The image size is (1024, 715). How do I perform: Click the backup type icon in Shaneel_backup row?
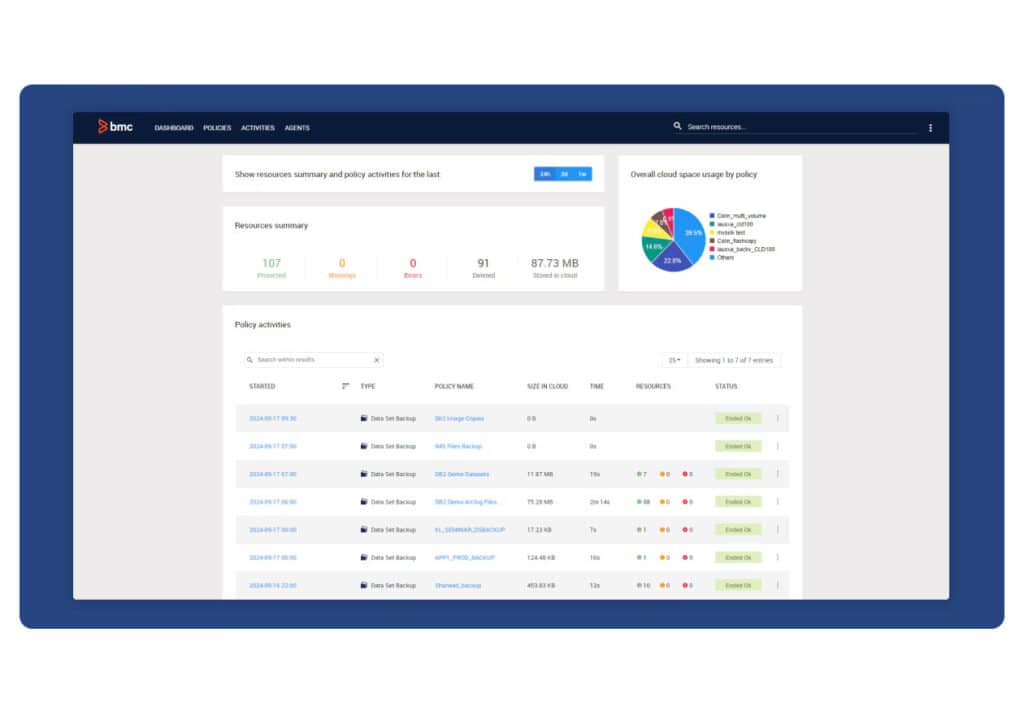(x=364, y=586)
